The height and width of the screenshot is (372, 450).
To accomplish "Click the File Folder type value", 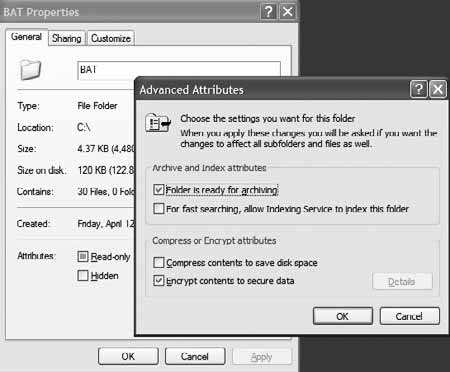I will (x=97, y=106).
